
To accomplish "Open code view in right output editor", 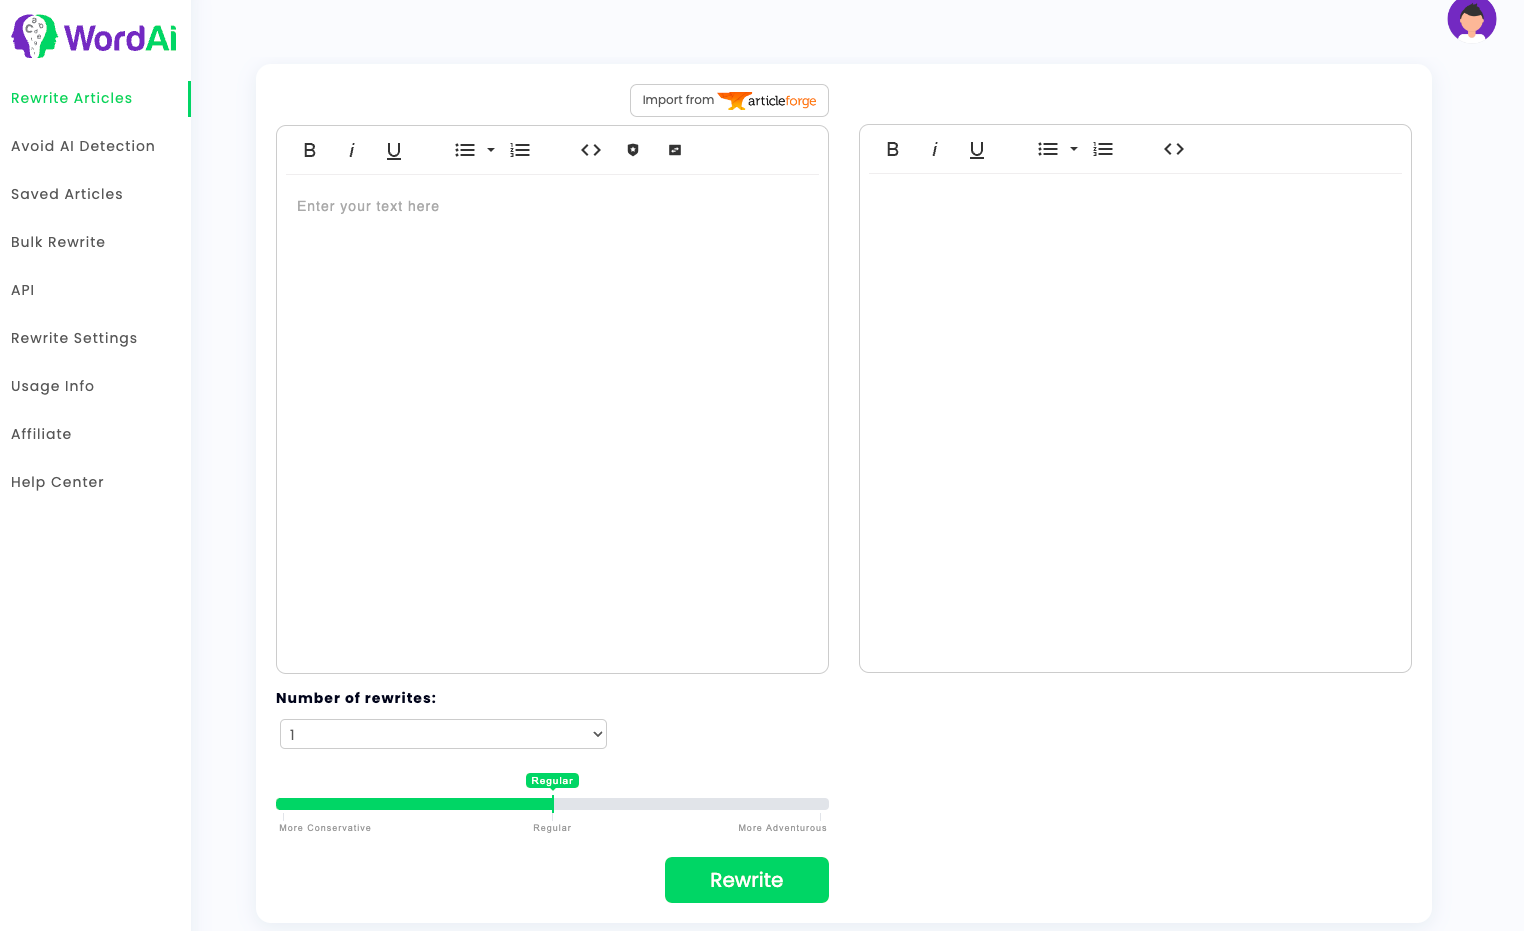I will pos(1174,149).
